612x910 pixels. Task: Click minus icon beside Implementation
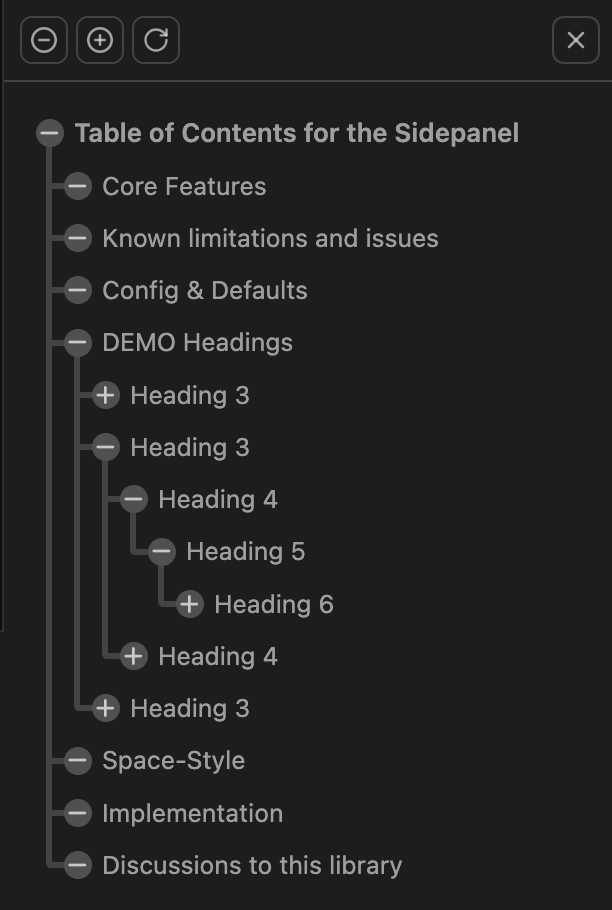[78, 813]
